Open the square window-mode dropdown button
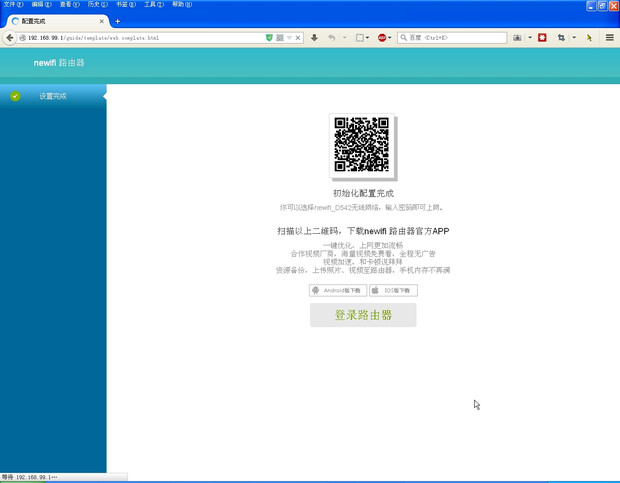Image resolution: width=620 pixels, height=483 pixels. click(x=362, y=38)
